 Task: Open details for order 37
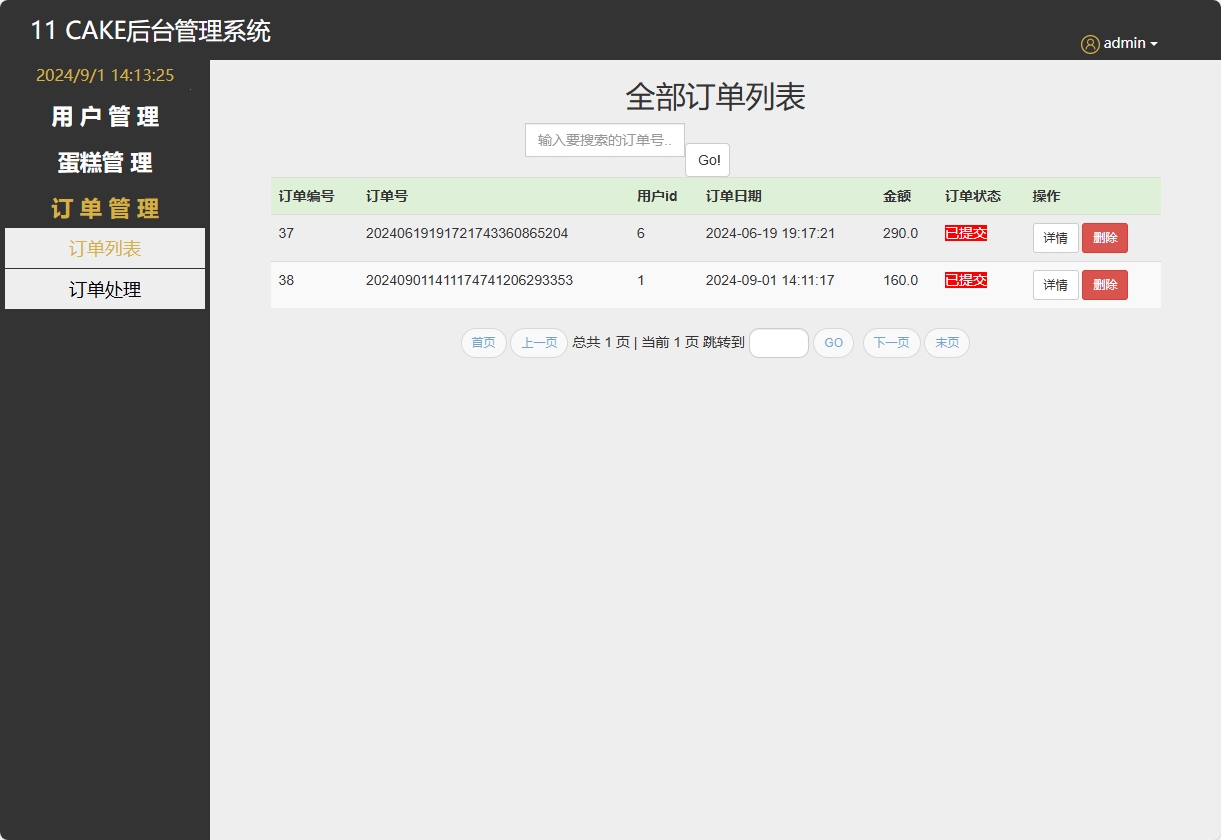coord(1055,238)
